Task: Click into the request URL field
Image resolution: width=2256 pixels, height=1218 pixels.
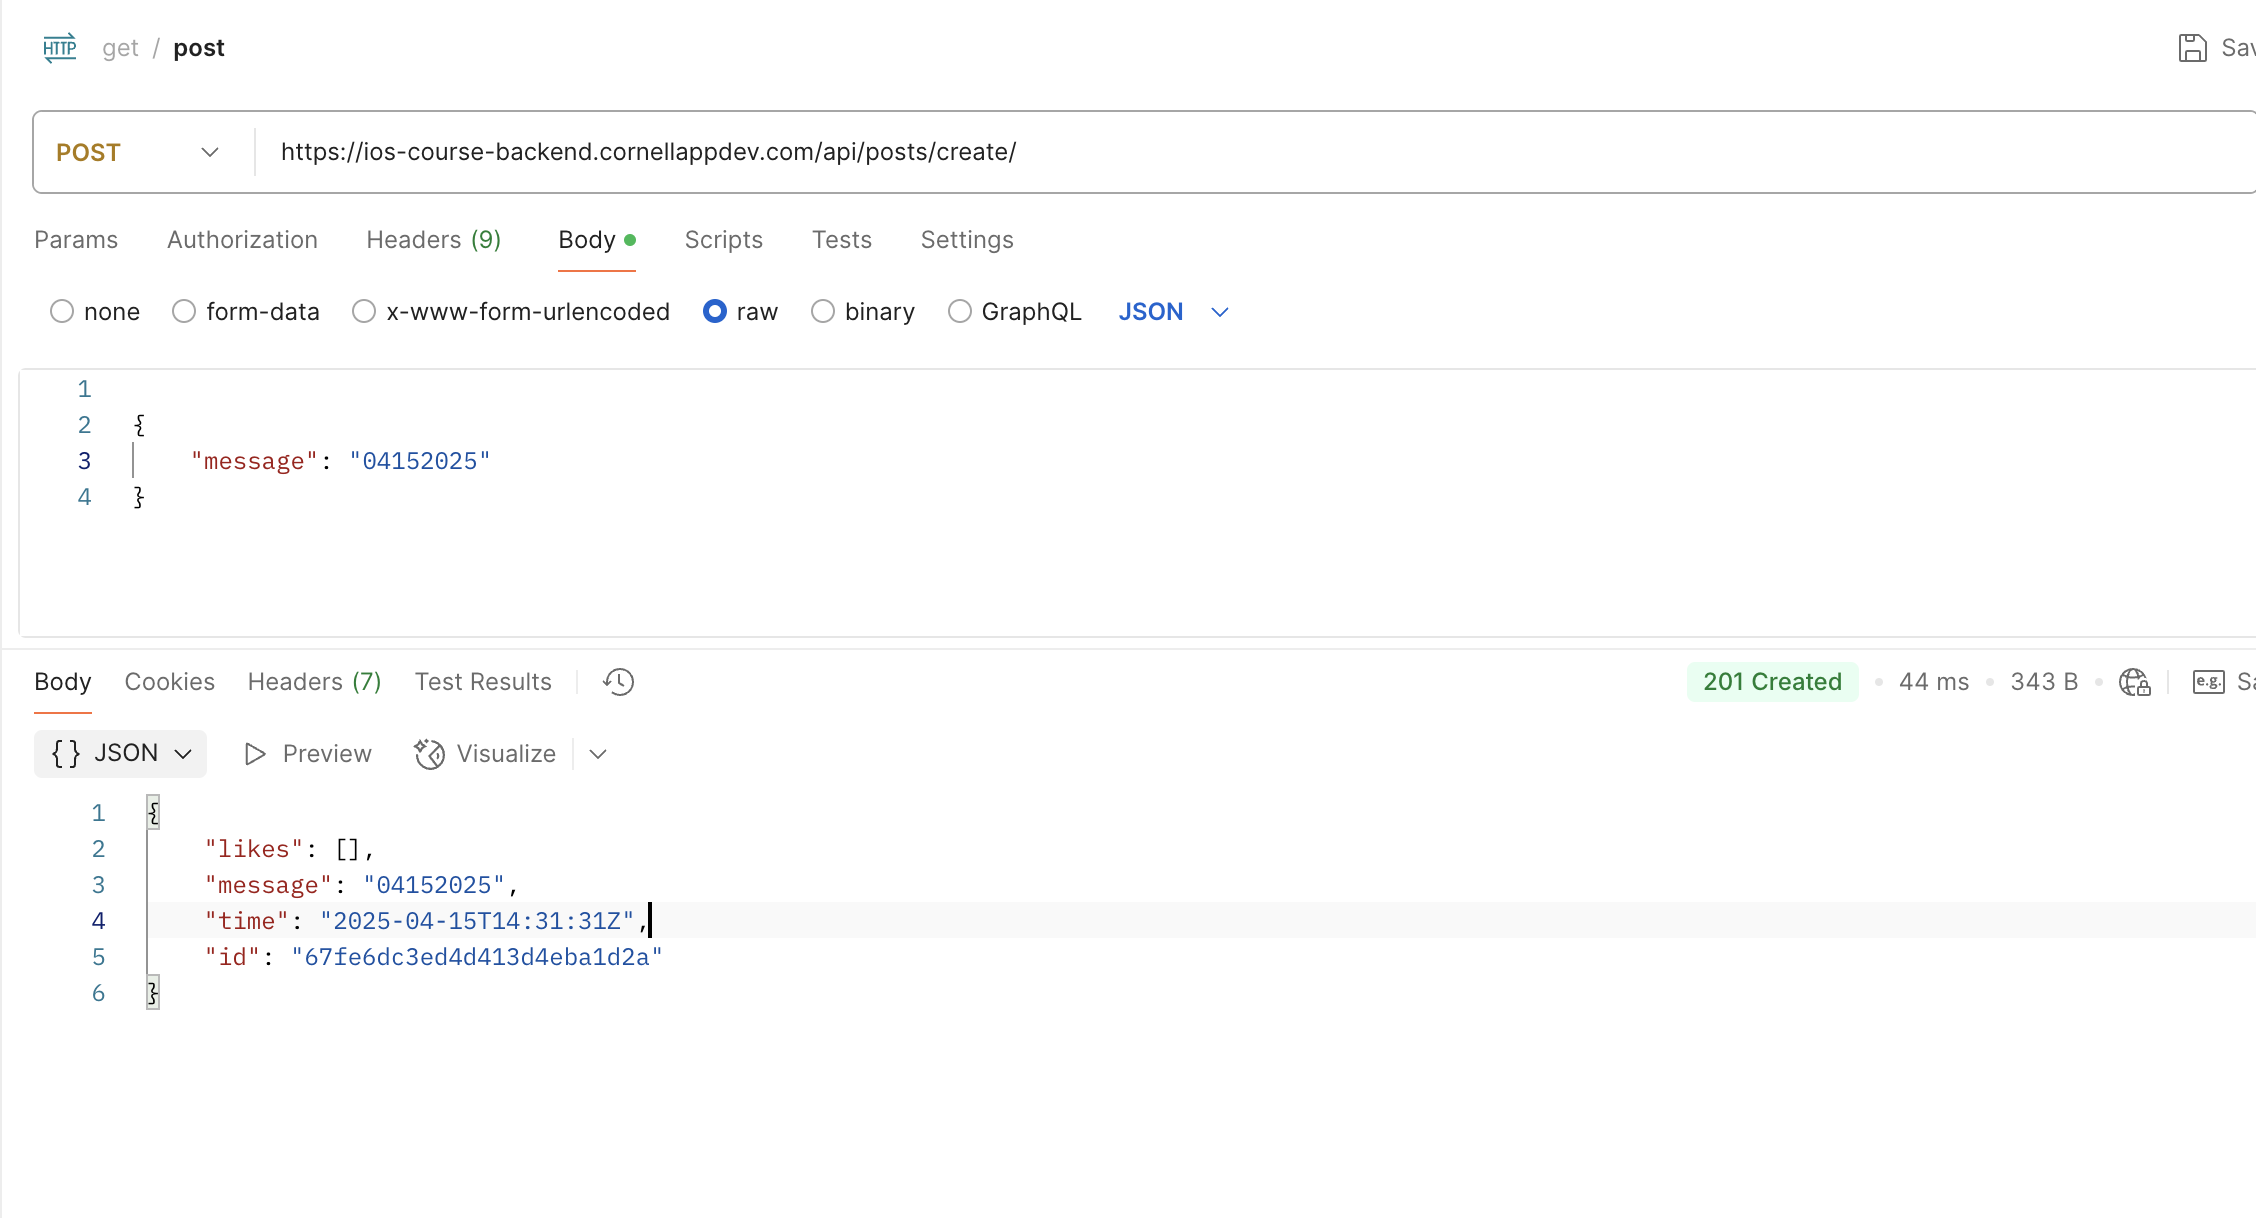Action: click(1100, 152)
